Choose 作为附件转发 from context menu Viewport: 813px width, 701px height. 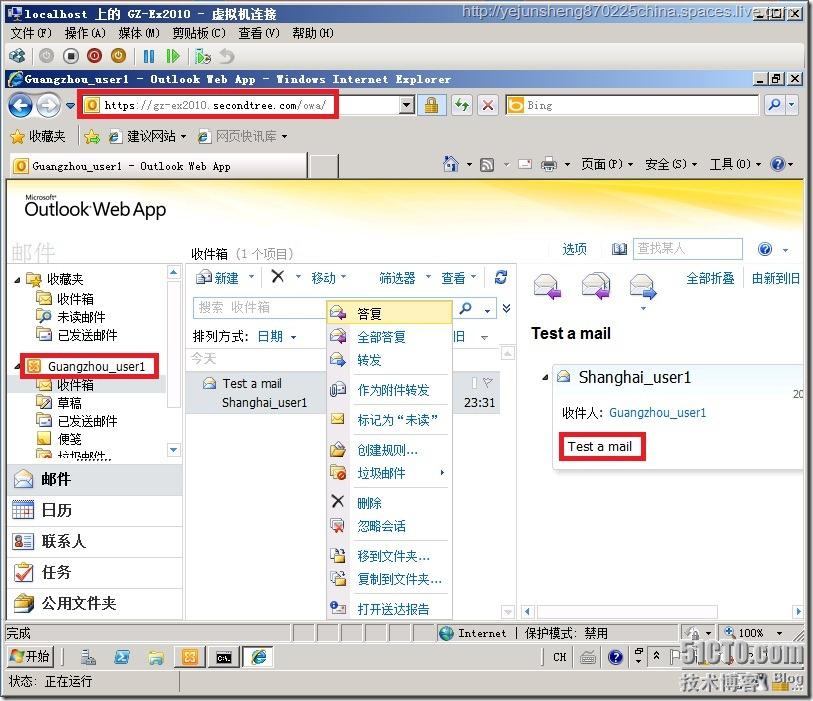pos(389,390)
